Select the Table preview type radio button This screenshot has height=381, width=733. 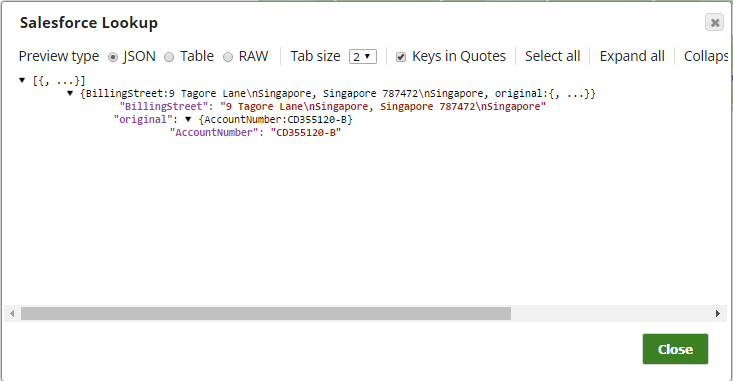pyautogui.click(x=169, y=57)
